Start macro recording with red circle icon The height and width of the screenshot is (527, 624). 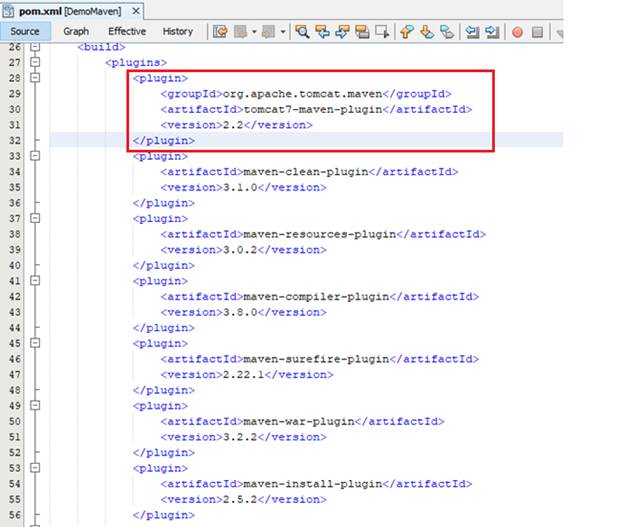[517, 32]
